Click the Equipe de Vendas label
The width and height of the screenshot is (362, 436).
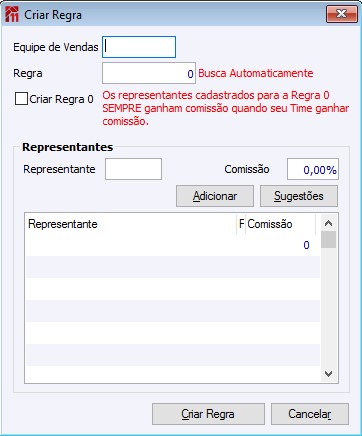(56, 47)
